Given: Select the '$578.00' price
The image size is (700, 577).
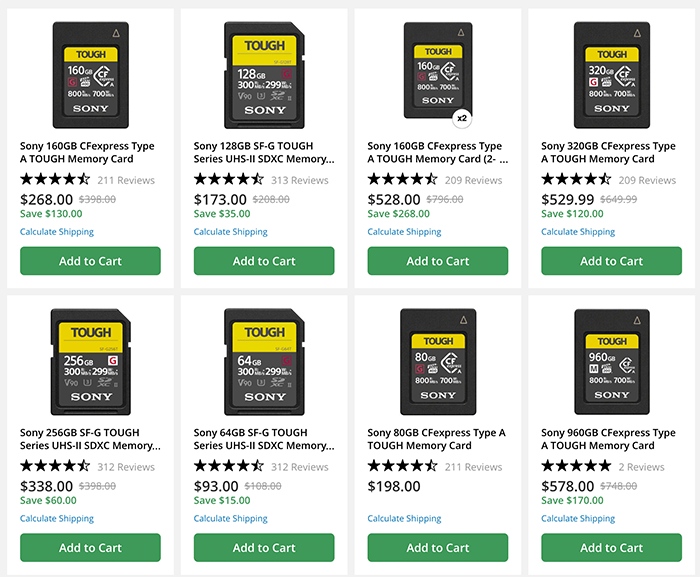Looking at the screenshot, I should (567, 486).
